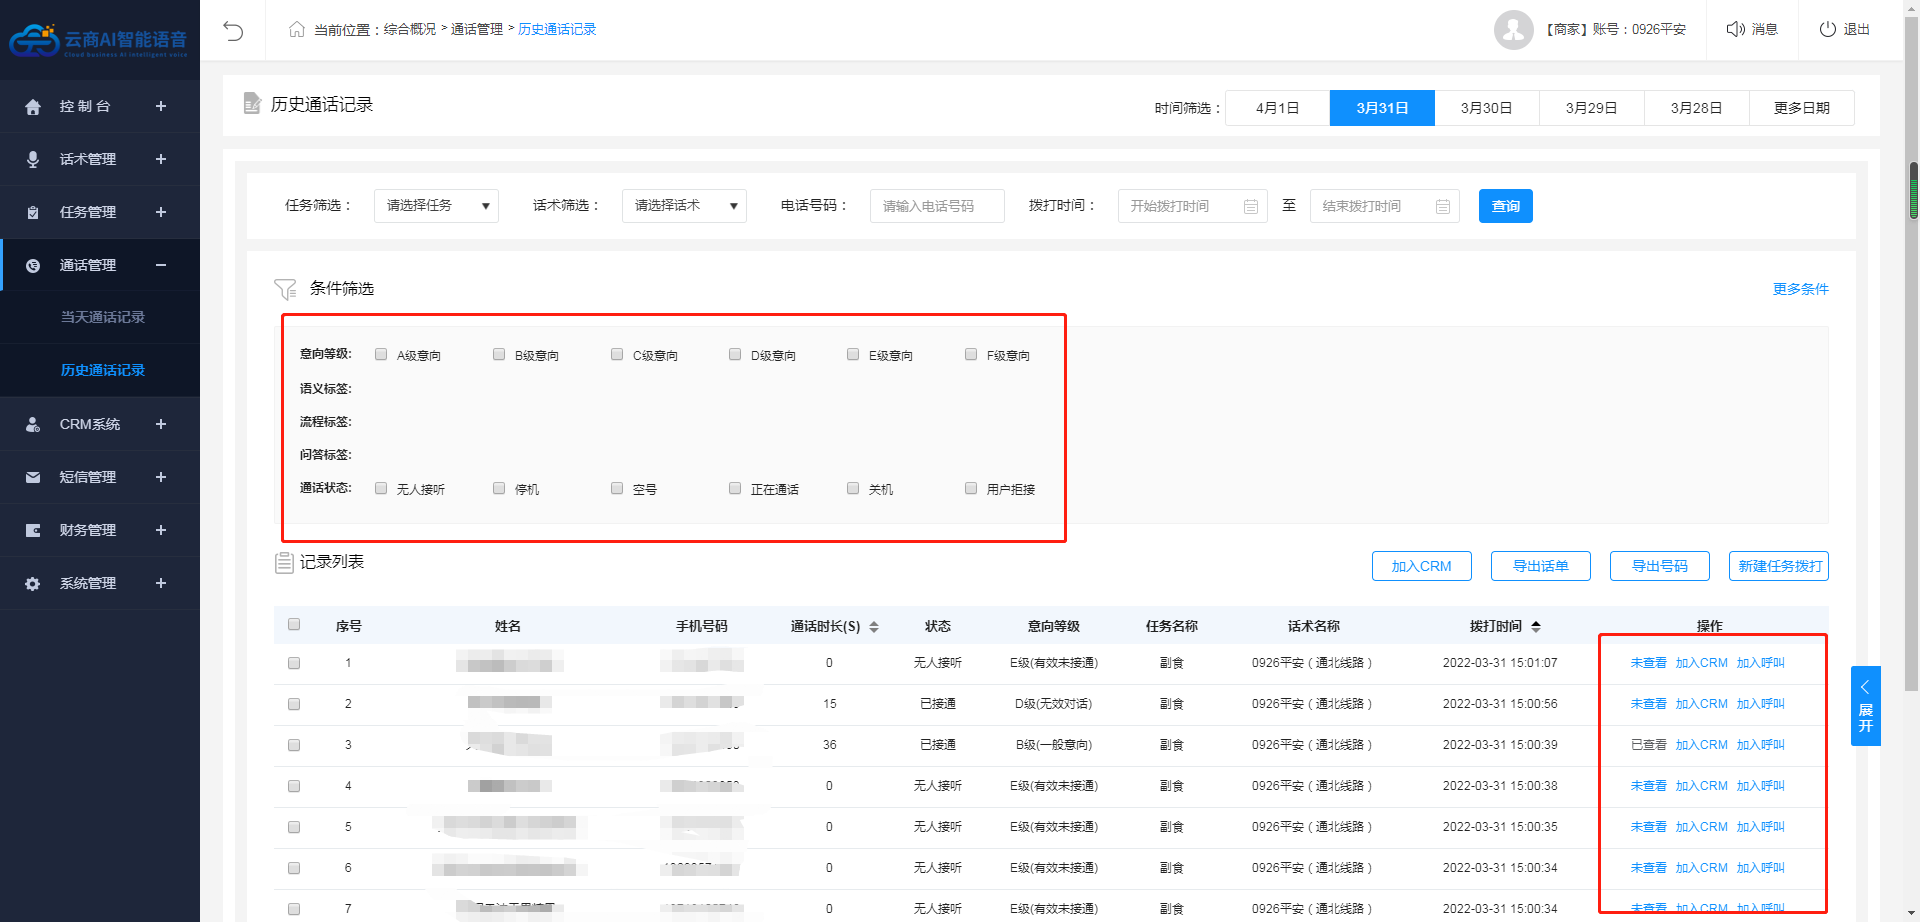
Task: Sort by call duration arrows
Action: click(x=874, y=627)
